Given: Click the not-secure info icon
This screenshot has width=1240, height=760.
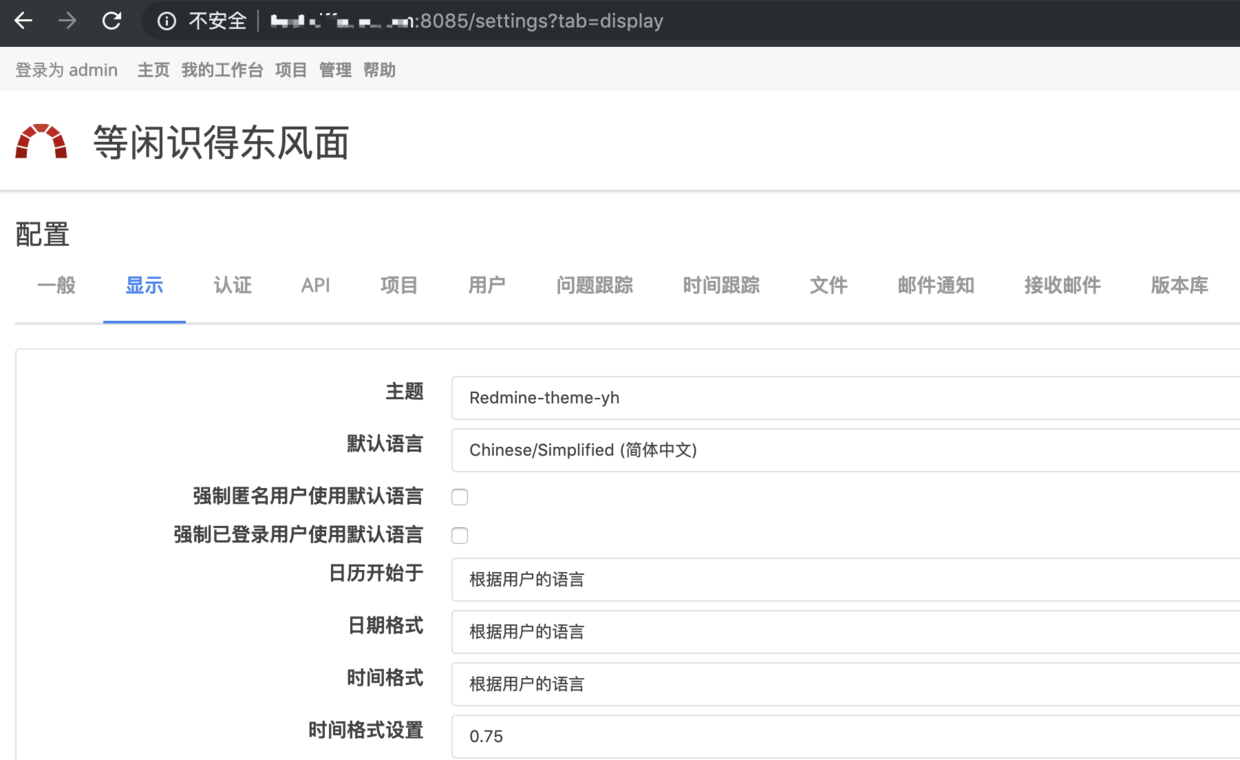Looking at the screenshot, I should click(167, 21).
